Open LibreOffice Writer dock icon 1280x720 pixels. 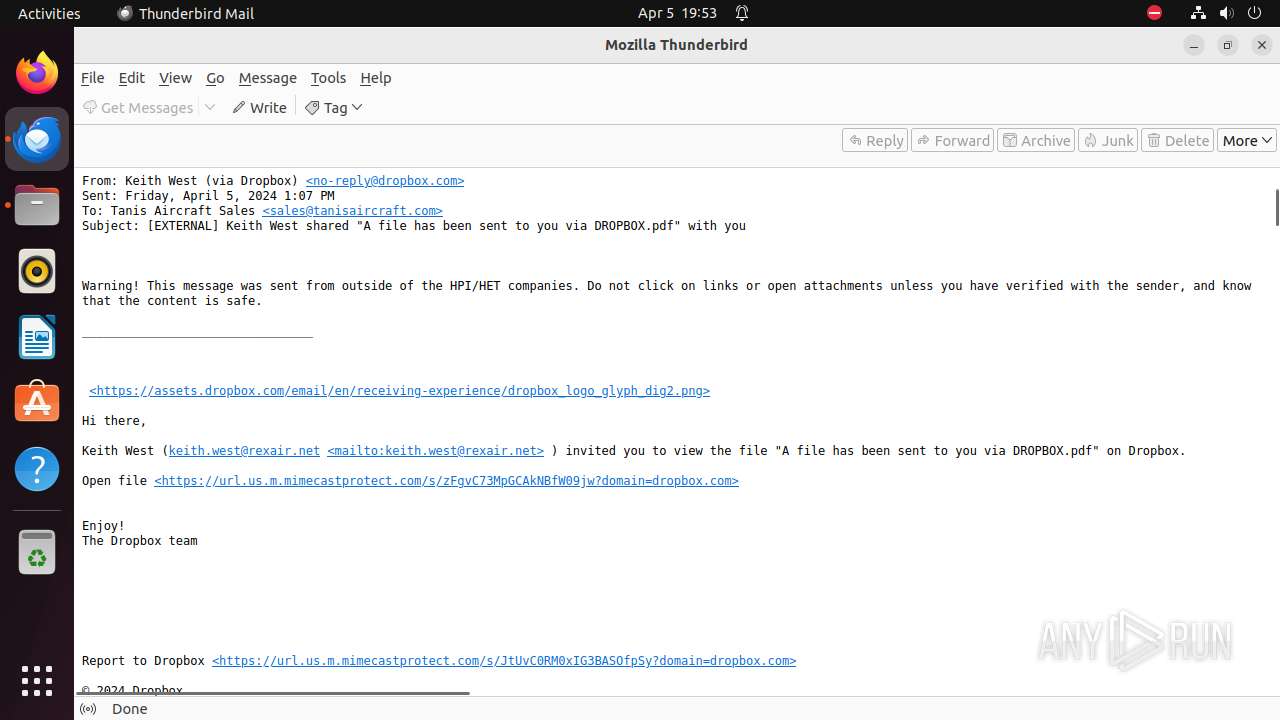click(37, 337)
